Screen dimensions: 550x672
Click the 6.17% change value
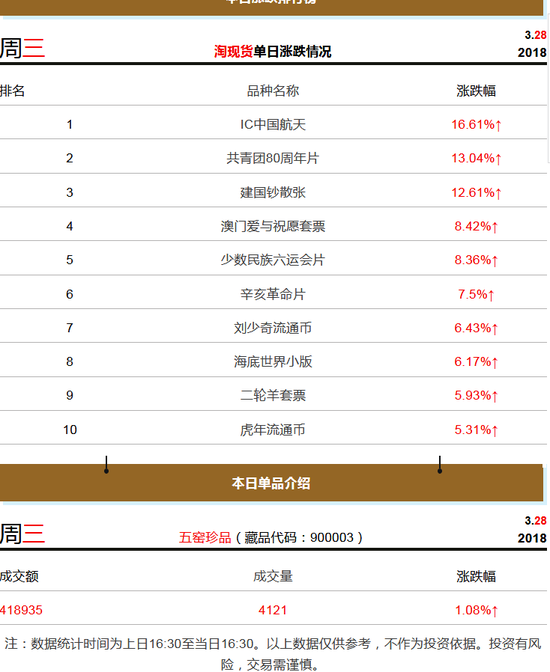pyautogui.click(x=476, y=362)
